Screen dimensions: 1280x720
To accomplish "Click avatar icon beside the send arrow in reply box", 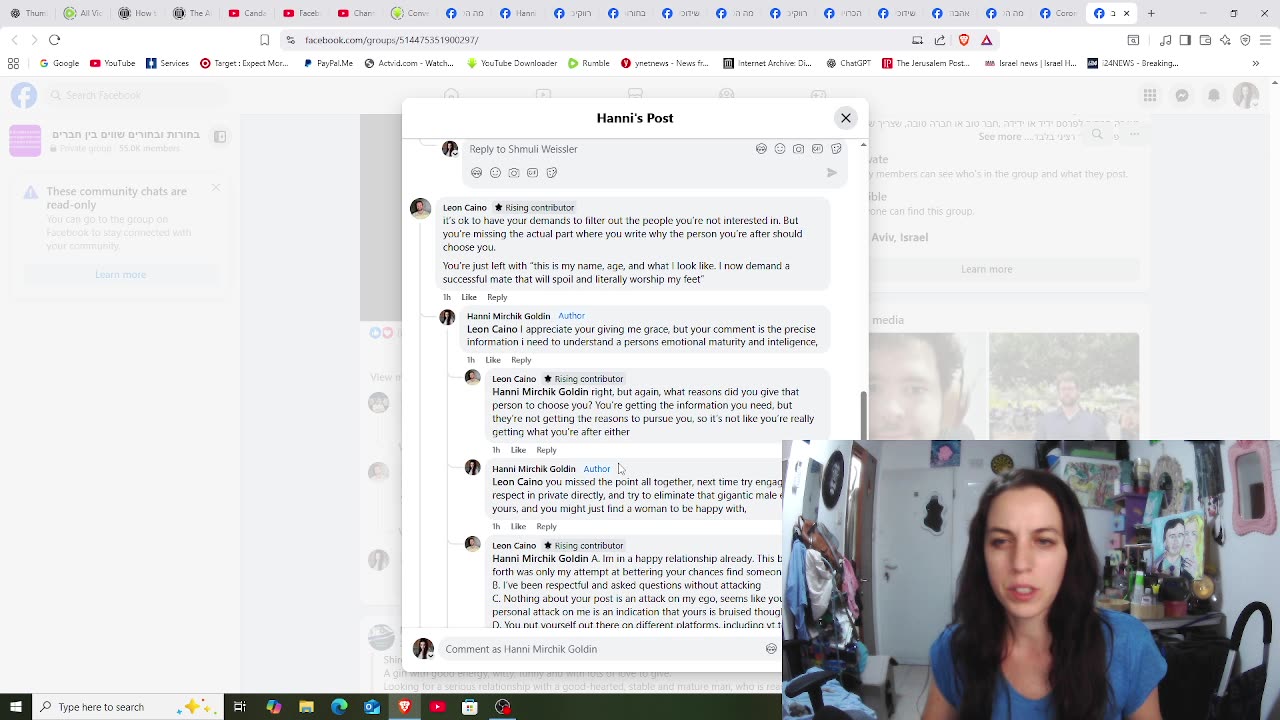I will 476,173.
